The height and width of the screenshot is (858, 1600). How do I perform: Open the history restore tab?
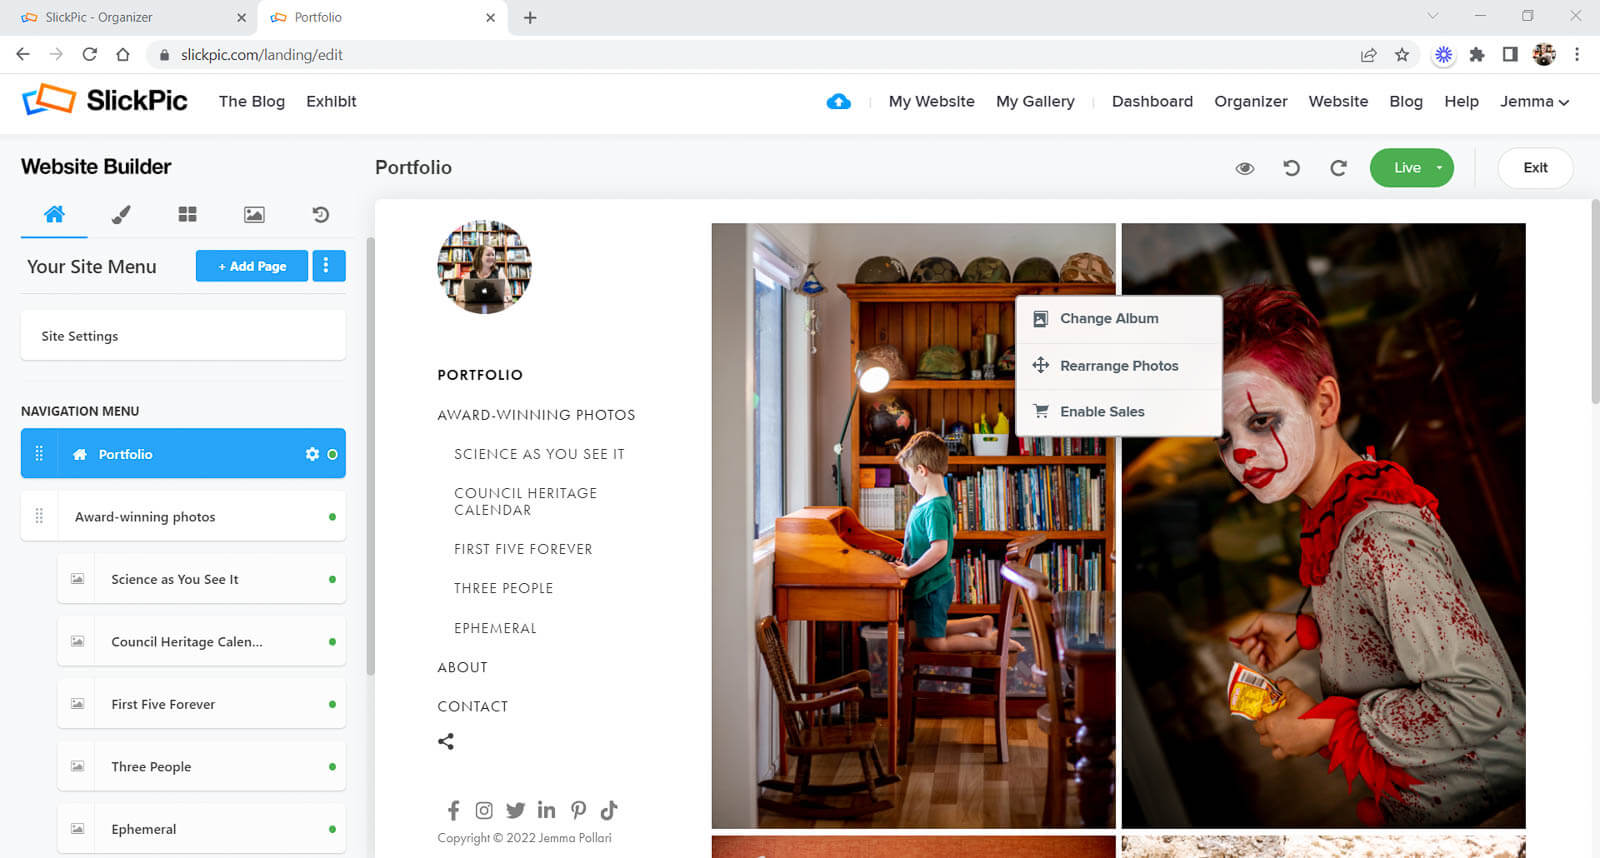pyautogui.click(x=320, y=214)
